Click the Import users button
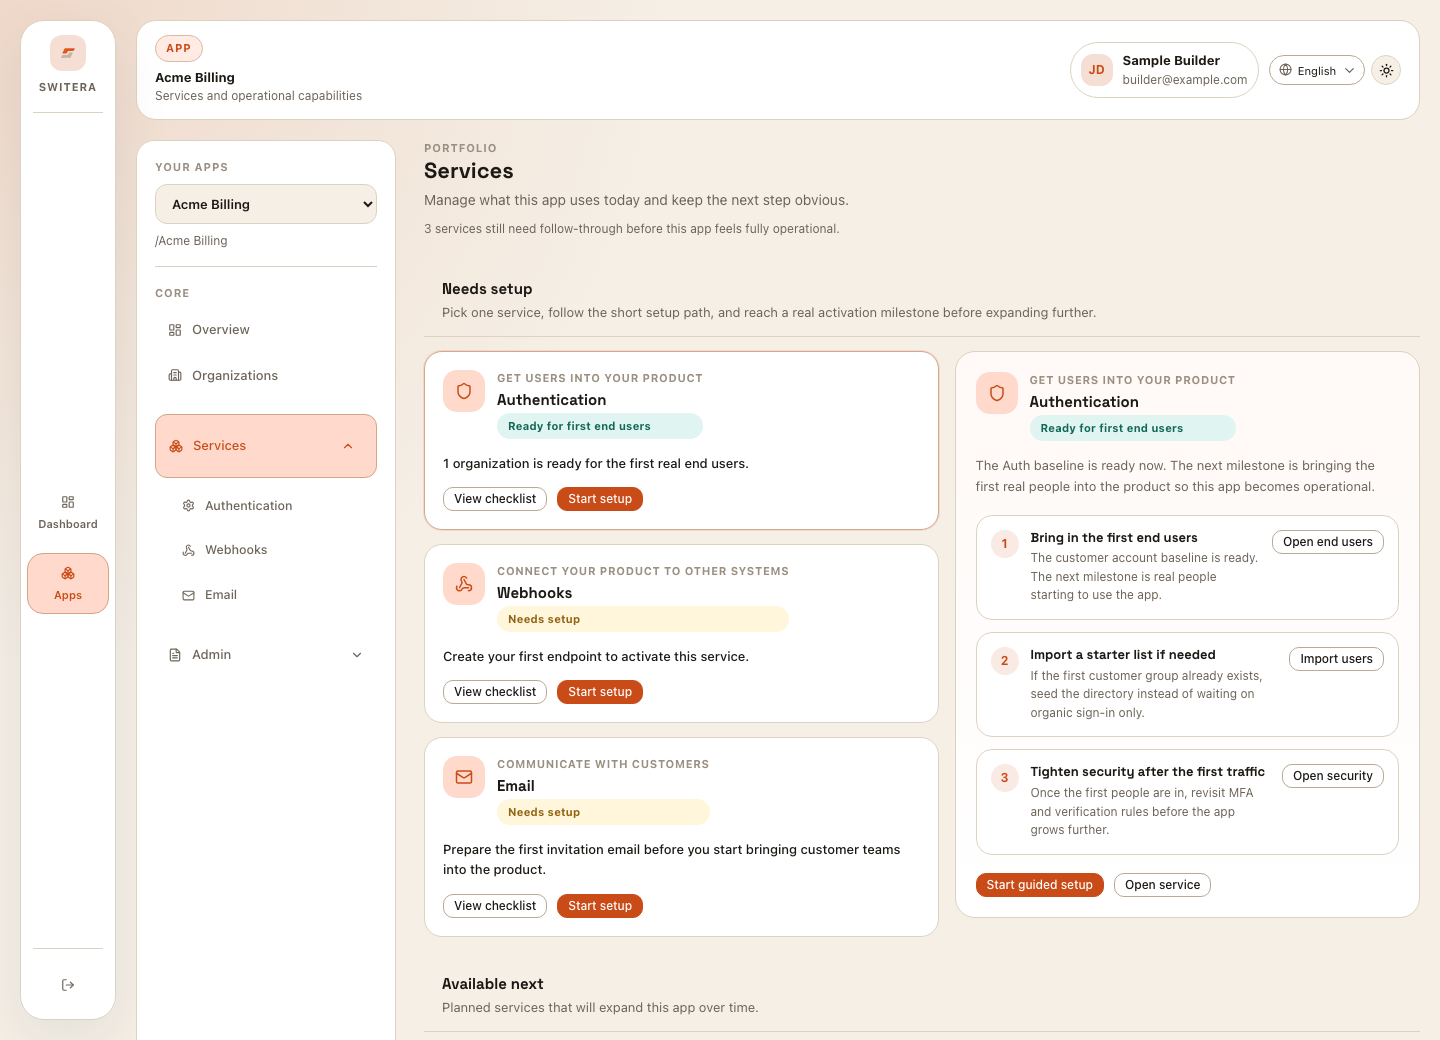The image size is (1440, 1040). coord(1336,659)
